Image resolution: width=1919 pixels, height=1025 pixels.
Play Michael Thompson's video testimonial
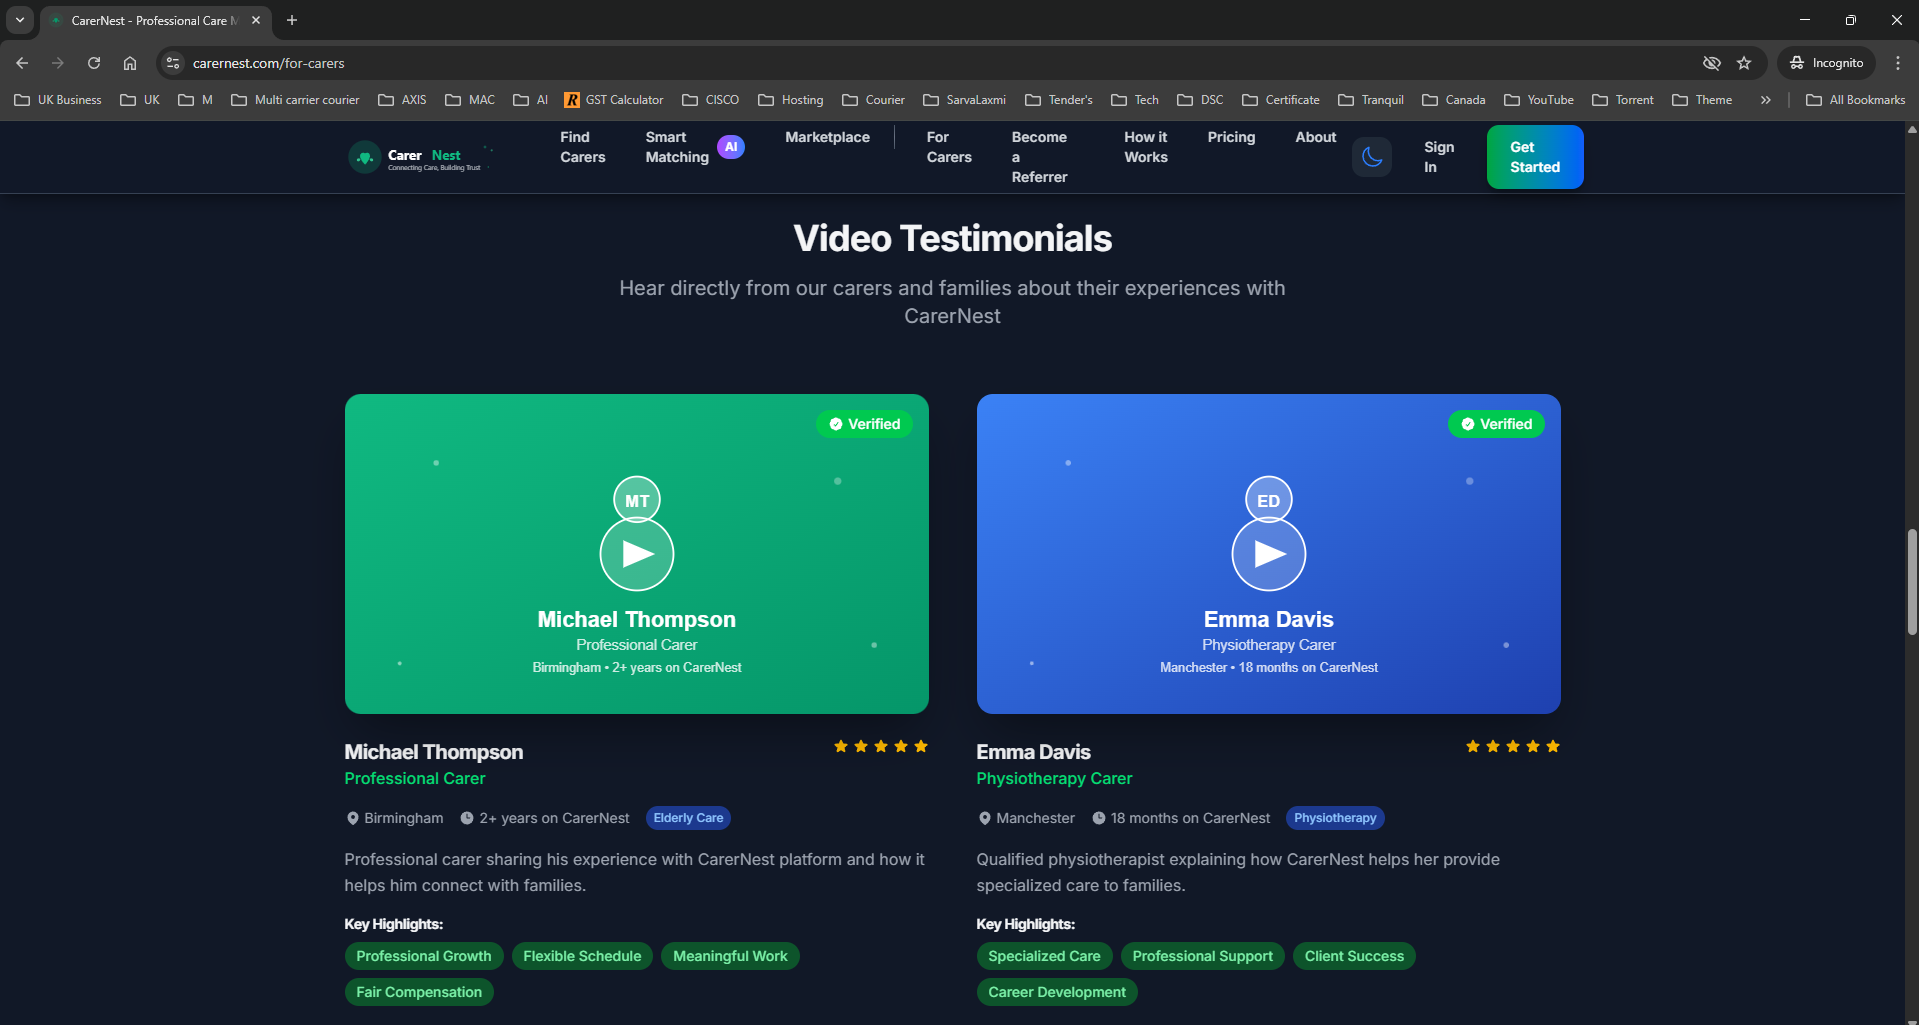click(x=637, y=554)
